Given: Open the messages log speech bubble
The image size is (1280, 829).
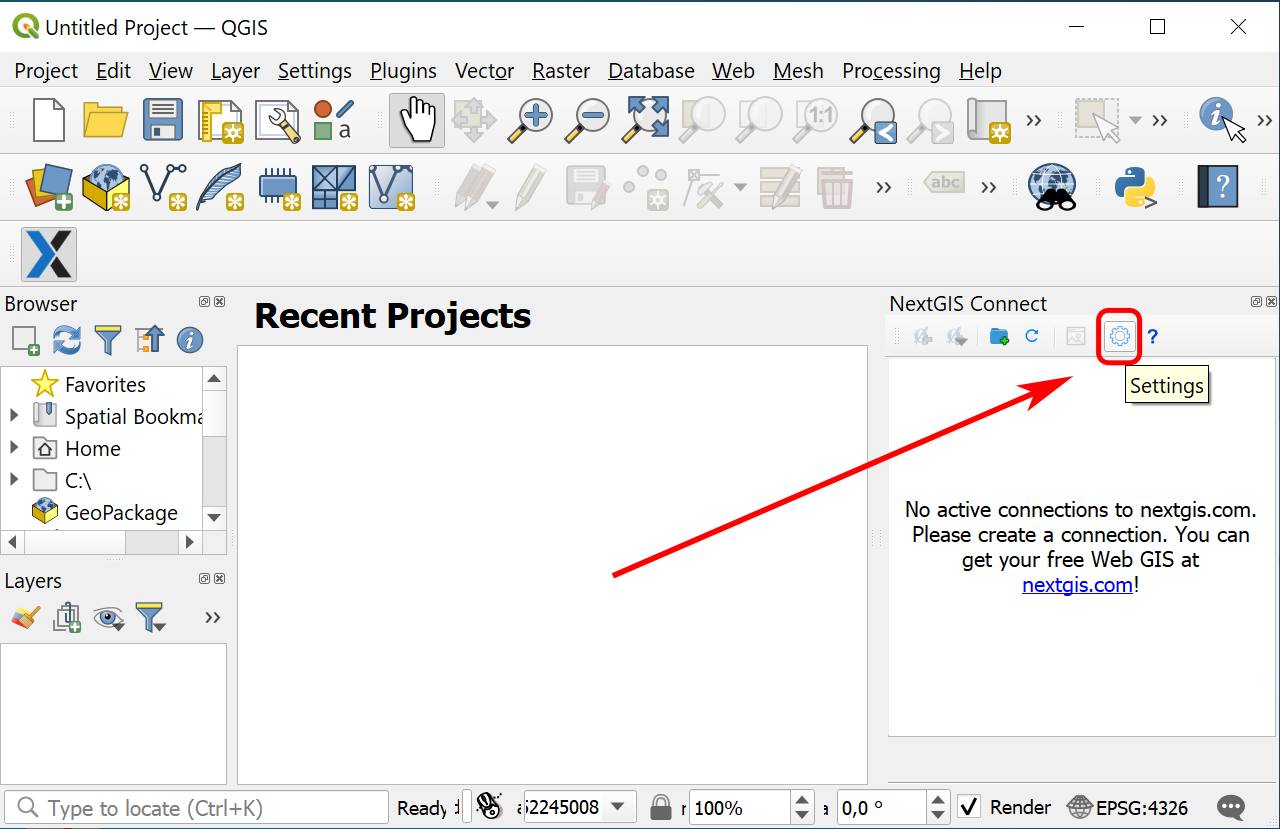Looking at the screenshot, I should pos(1231,807).
